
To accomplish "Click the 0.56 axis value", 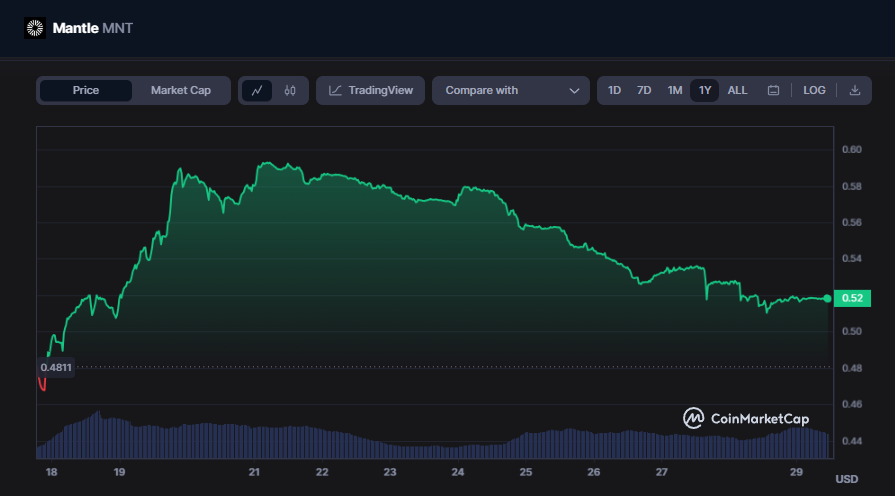I will 852,223.
